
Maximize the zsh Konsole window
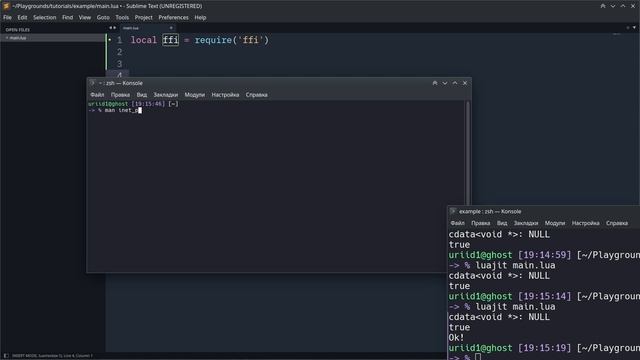click(x=455, y=83)
